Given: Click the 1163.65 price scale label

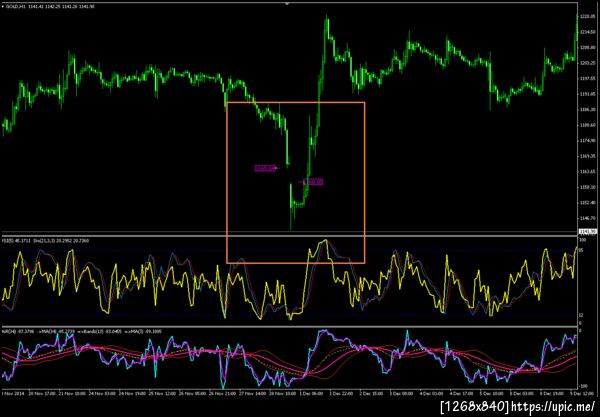Looking at the screenshot, I should tap(587, 172).
